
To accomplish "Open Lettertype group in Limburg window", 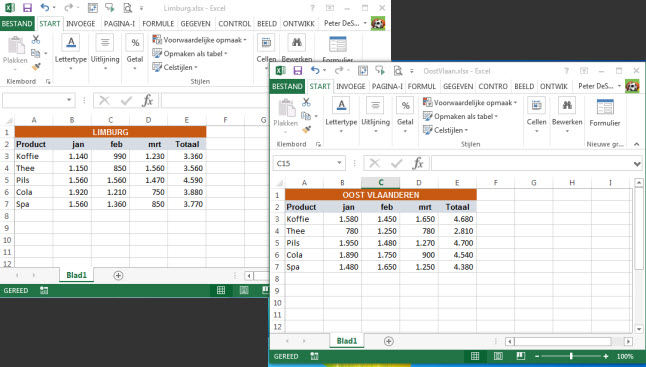I will 70,51.
